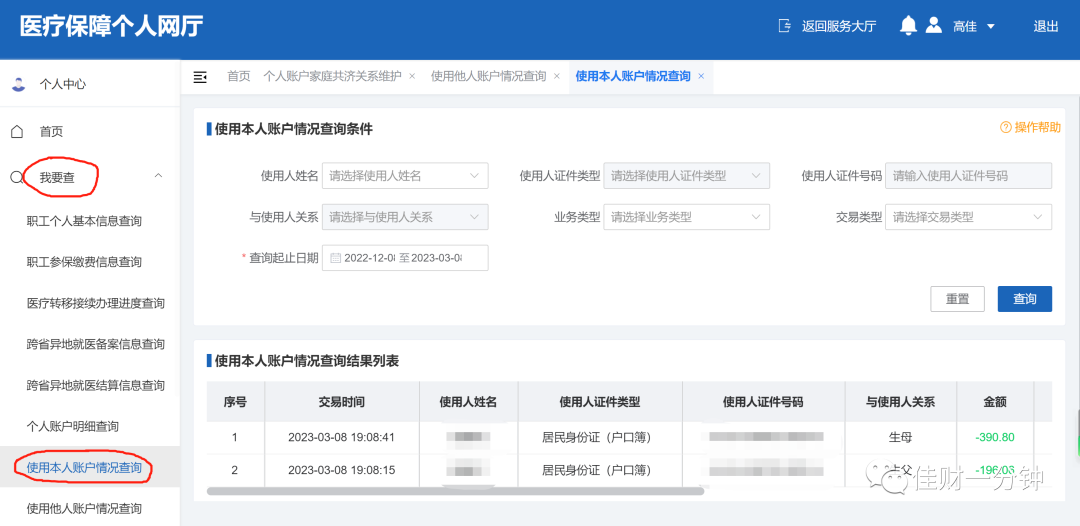1080x526 pixels.
Task: Click the 使用人姓名 column header
Action: 468,402
